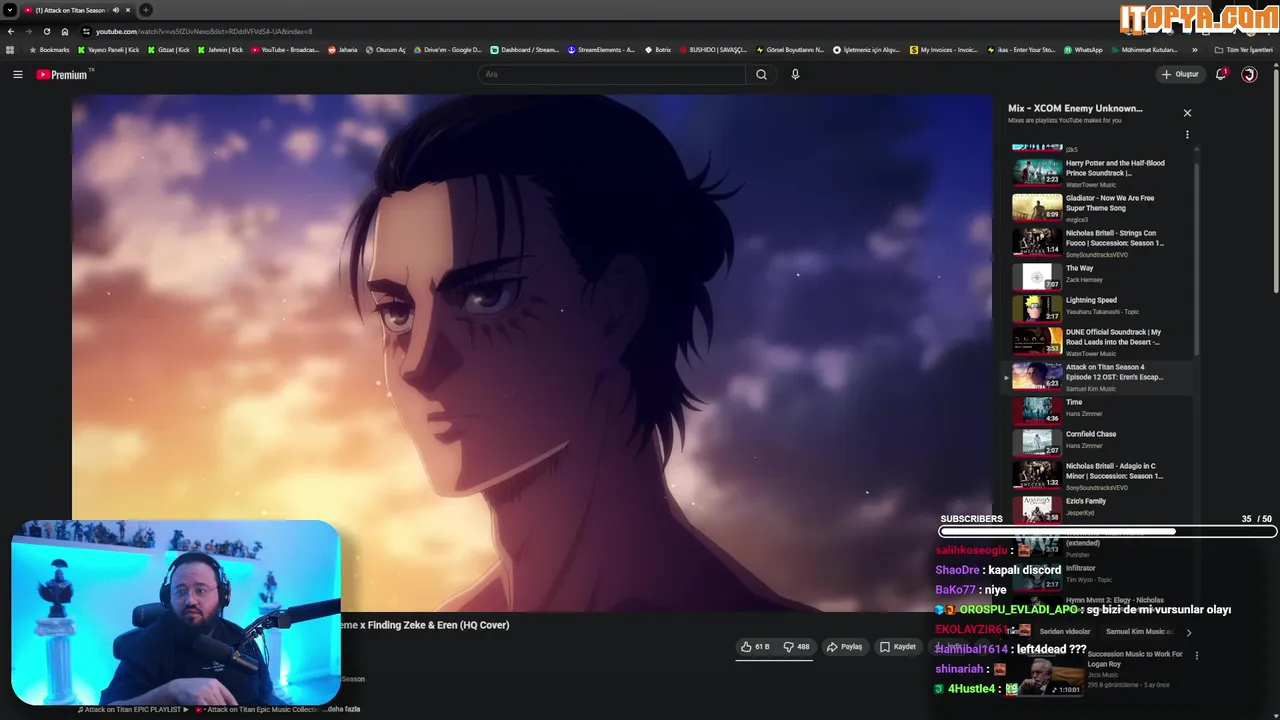Go forward with the browser forward arrow
This screenshot has height=720, width=1280.
click(28, 31)
